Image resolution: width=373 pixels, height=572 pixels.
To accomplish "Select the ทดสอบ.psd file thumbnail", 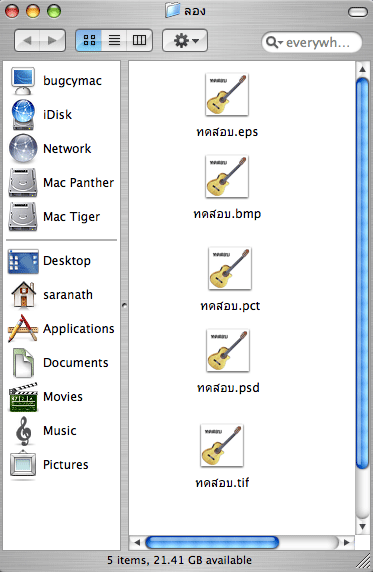I will click(228, 350).
